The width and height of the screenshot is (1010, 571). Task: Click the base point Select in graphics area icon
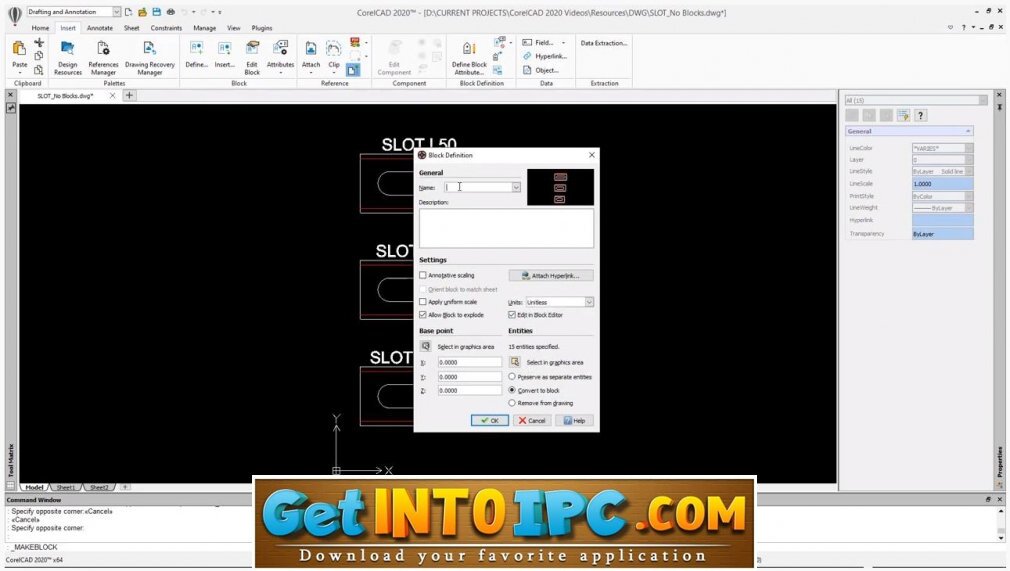(425, 346)
